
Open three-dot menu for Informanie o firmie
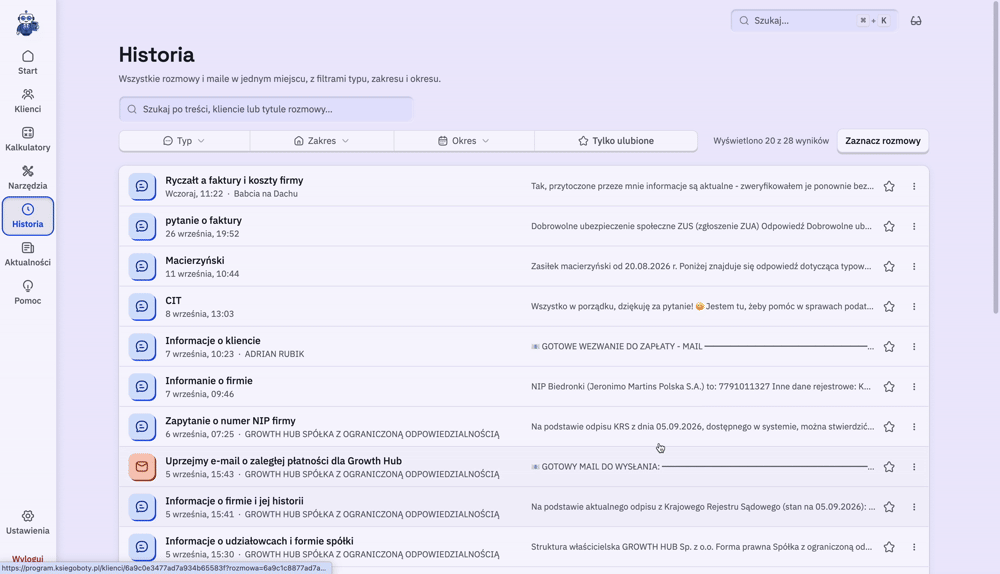pyautogui.click(x=914, y=386)
